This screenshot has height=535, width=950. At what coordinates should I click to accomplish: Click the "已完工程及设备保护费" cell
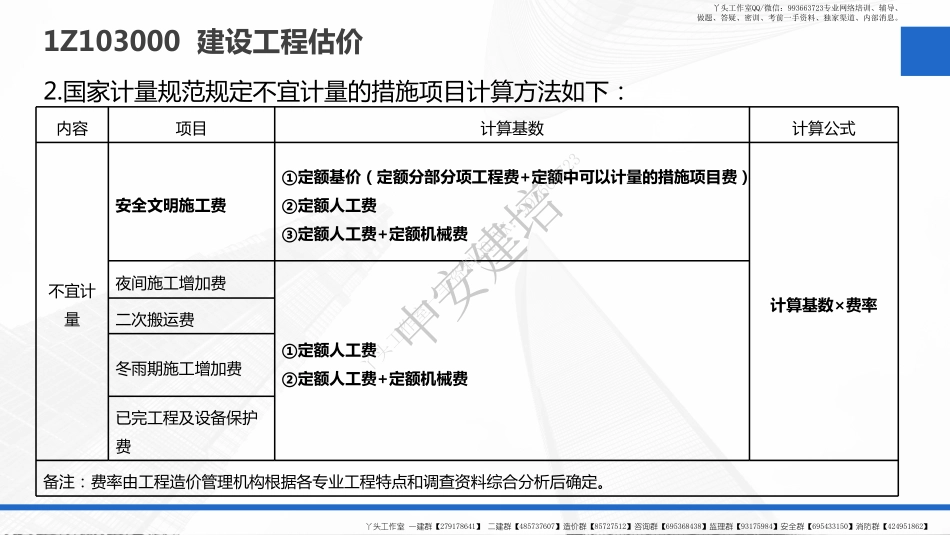coord(186,431)
